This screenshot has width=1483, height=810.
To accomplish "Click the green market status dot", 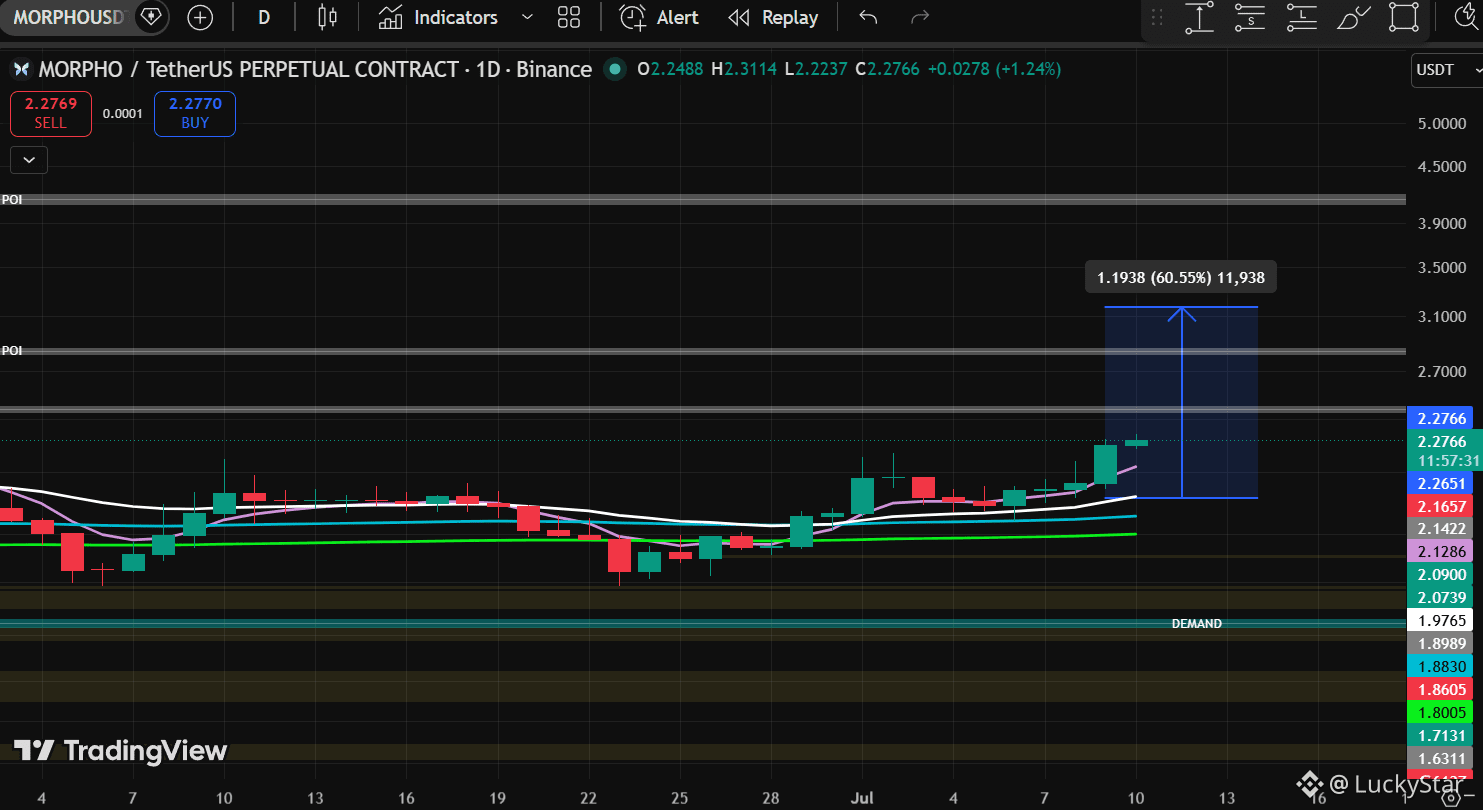I will pos(615,69).
